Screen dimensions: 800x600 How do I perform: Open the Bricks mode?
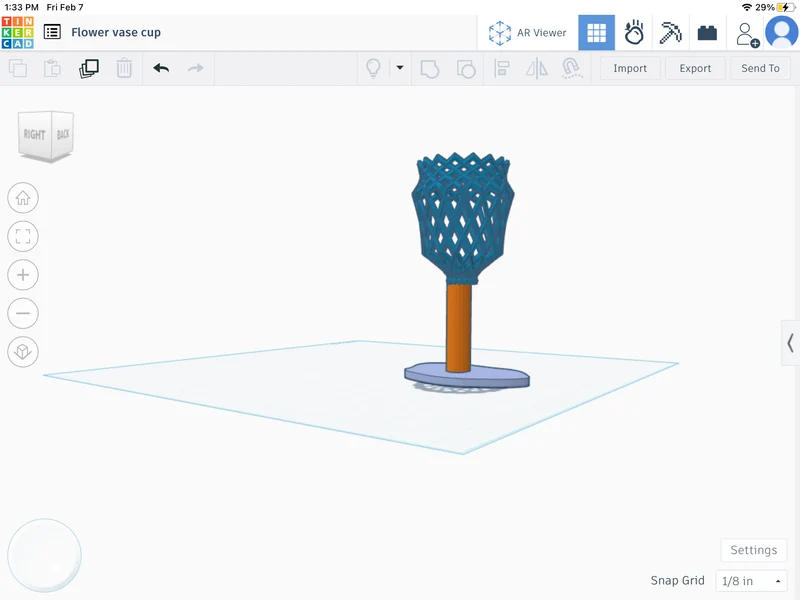[x=707, y=33]
